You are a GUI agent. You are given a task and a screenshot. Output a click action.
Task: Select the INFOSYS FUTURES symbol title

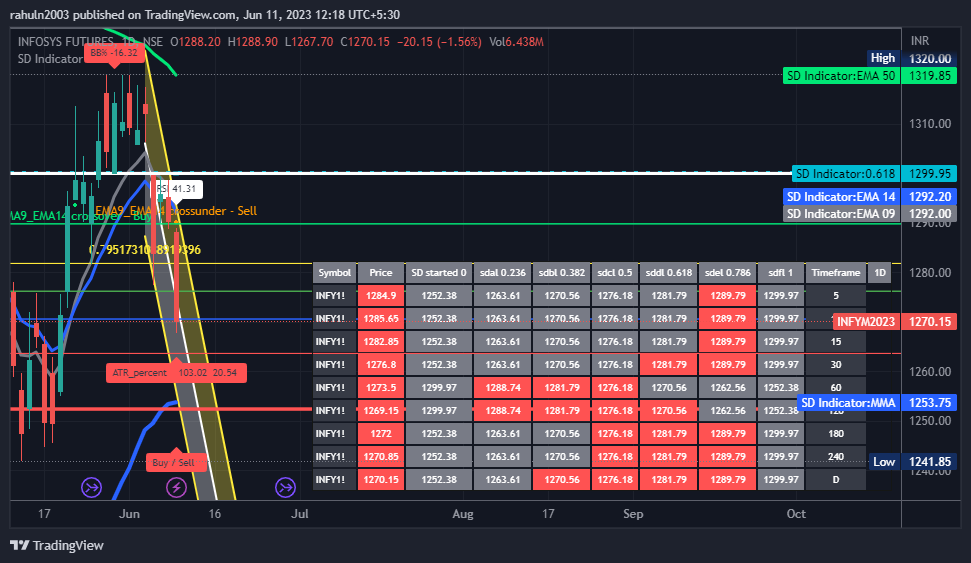point(66,41)
